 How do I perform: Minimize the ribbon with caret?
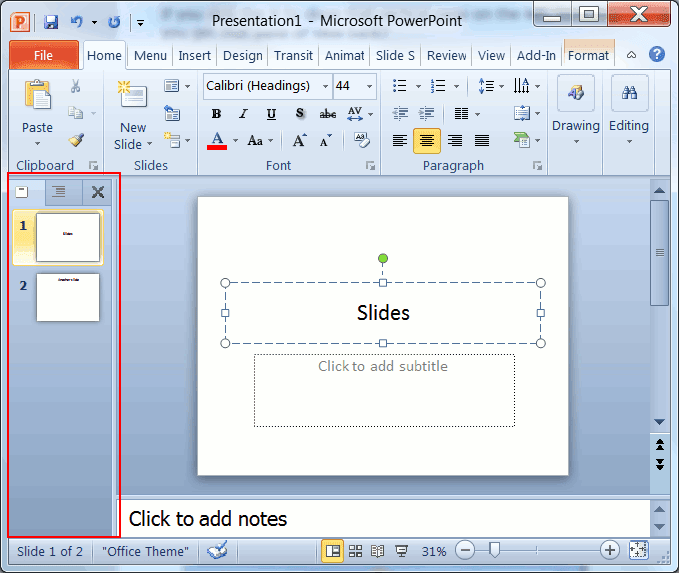pyautogui.click(x=632, y=55)
